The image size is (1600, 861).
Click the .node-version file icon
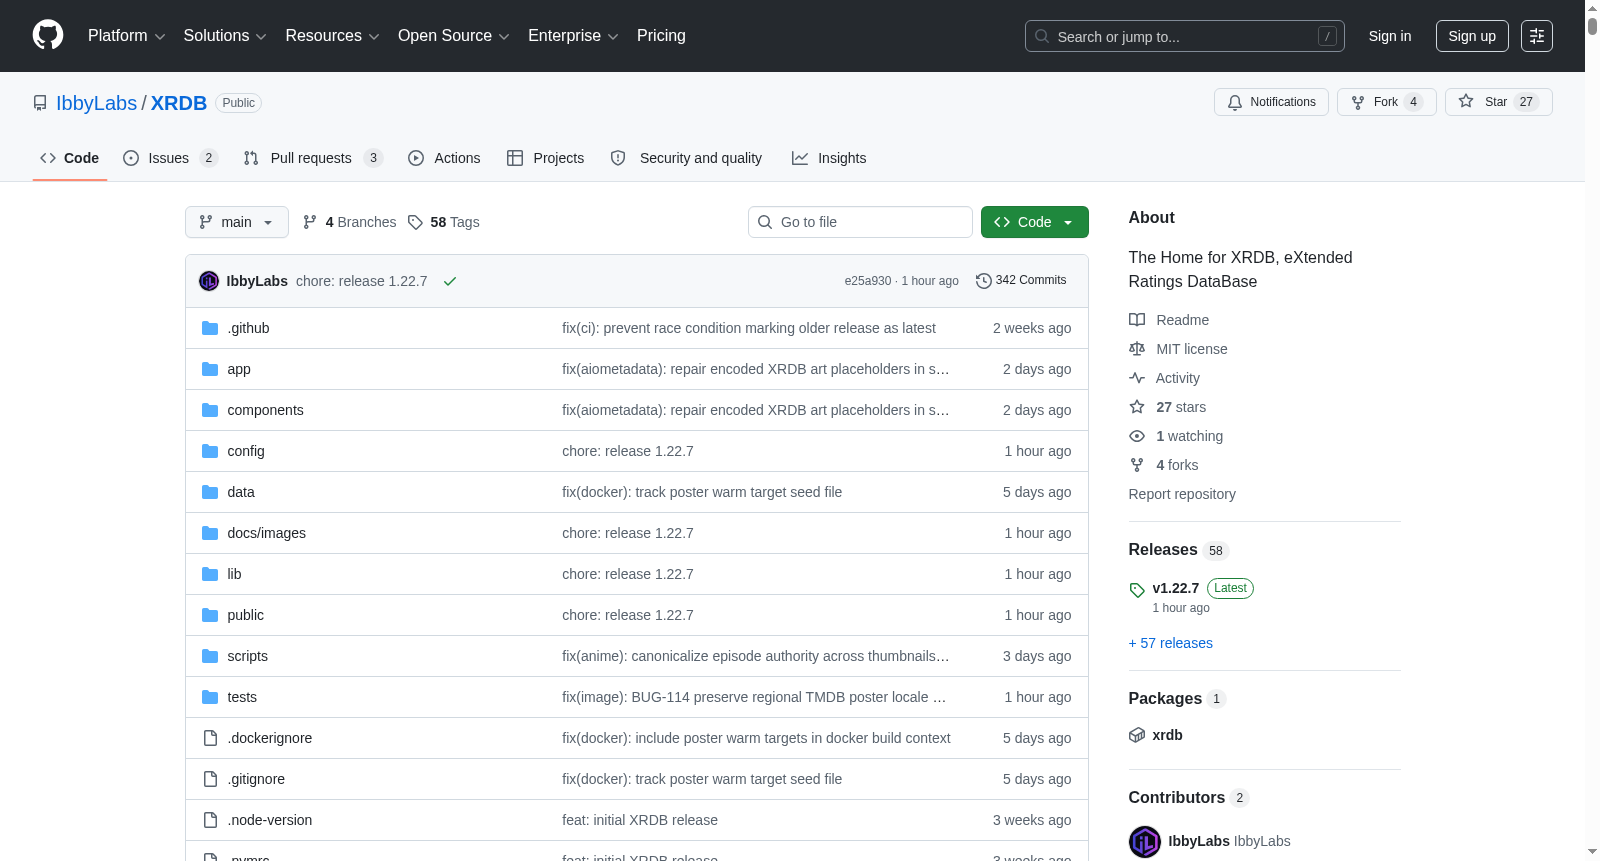210,820
